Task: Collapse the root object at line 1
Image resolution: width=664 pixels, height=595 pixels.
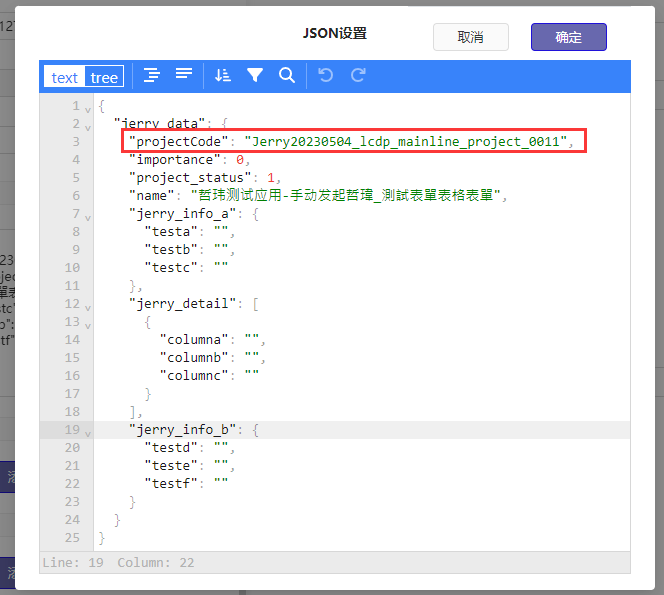Action: pyautogui.click(x=88, y=108)
